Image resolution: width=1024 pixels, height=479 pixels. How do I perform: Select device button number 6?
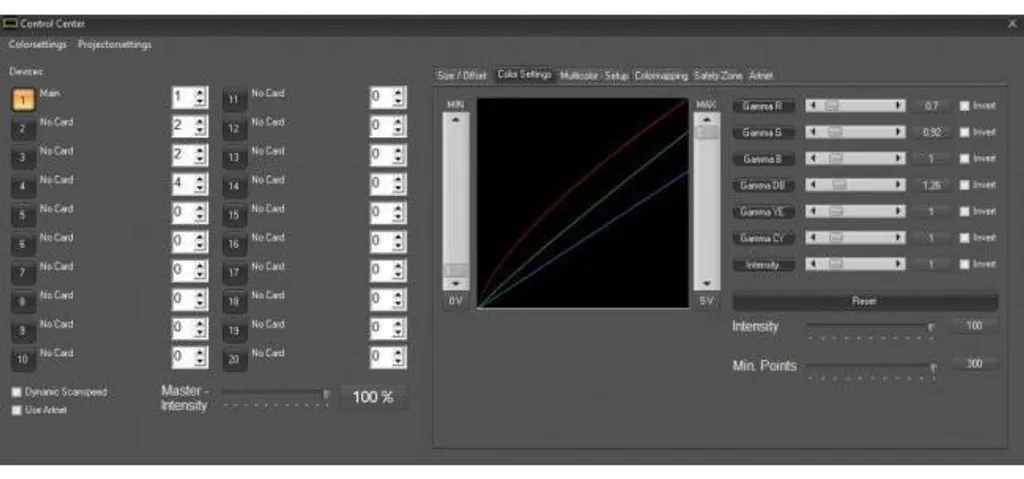click(x=24, y=244)
